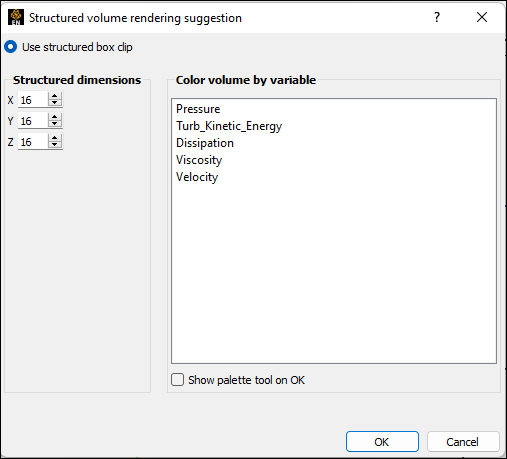Decrease the Z dimension with down arrow
507x459 pixels.
point(55,145)
